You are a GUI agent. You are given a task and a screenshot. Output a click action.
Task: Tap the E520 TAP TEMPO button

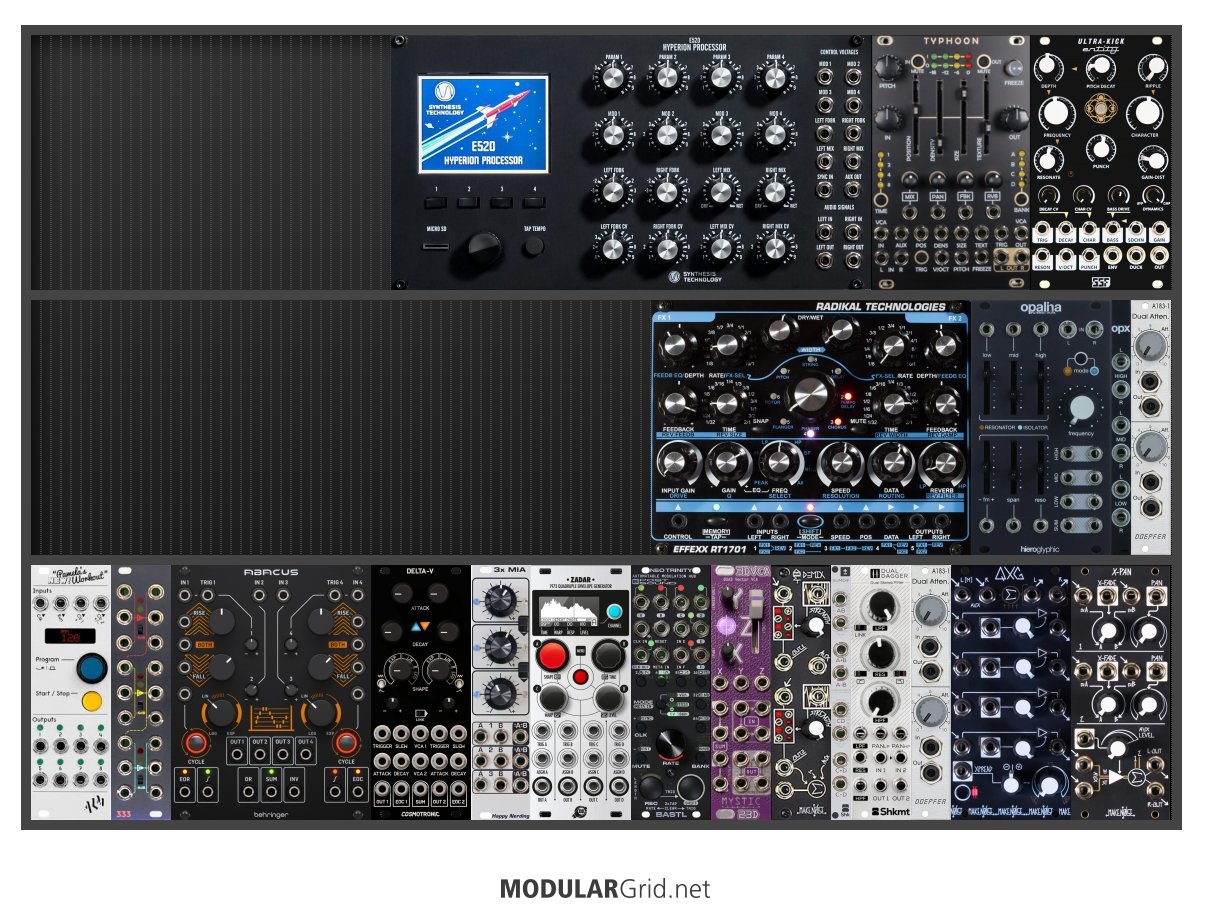[534, 246]
